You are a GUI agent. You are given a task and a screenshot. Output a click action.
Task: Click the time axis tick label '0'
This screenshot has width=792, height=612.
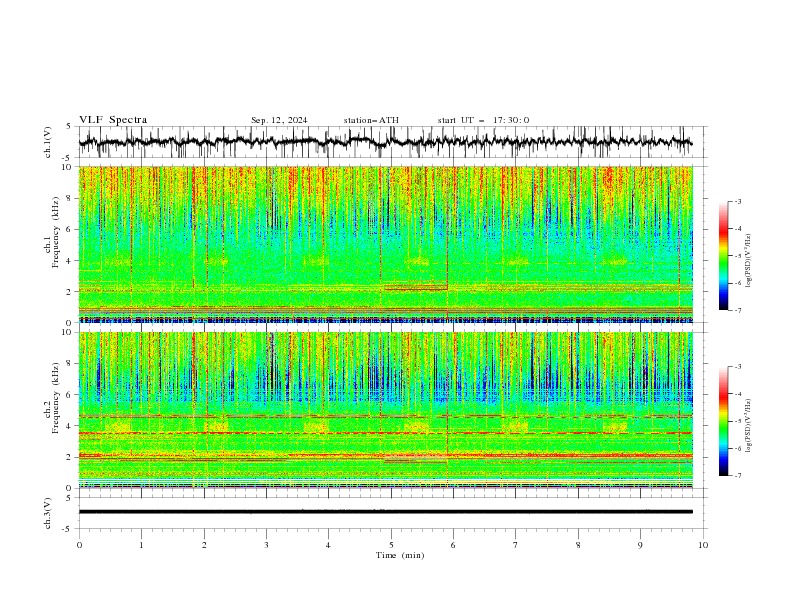pyautogui.click(x=79, y=545)
